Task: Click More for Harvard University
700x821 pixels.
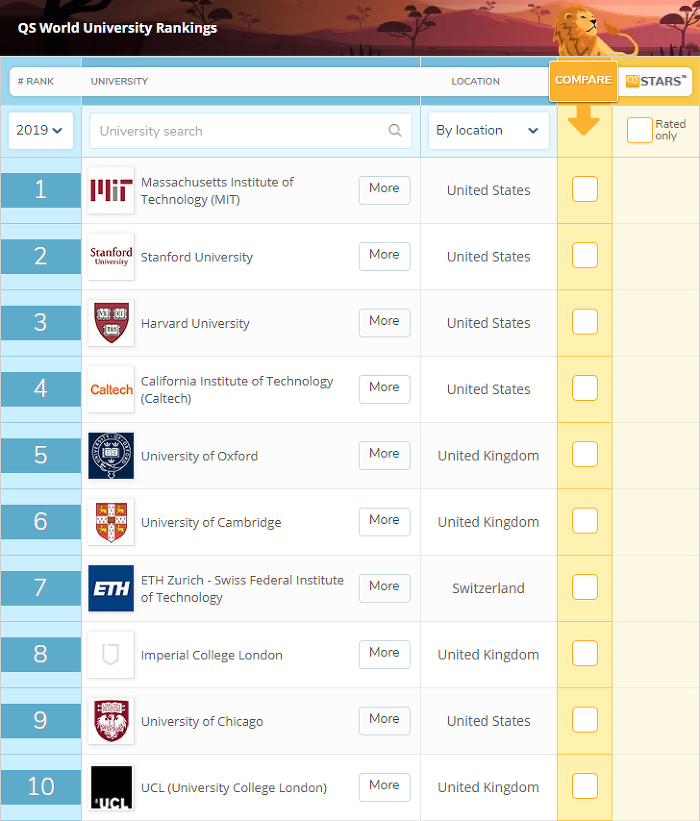Action: 384,323
